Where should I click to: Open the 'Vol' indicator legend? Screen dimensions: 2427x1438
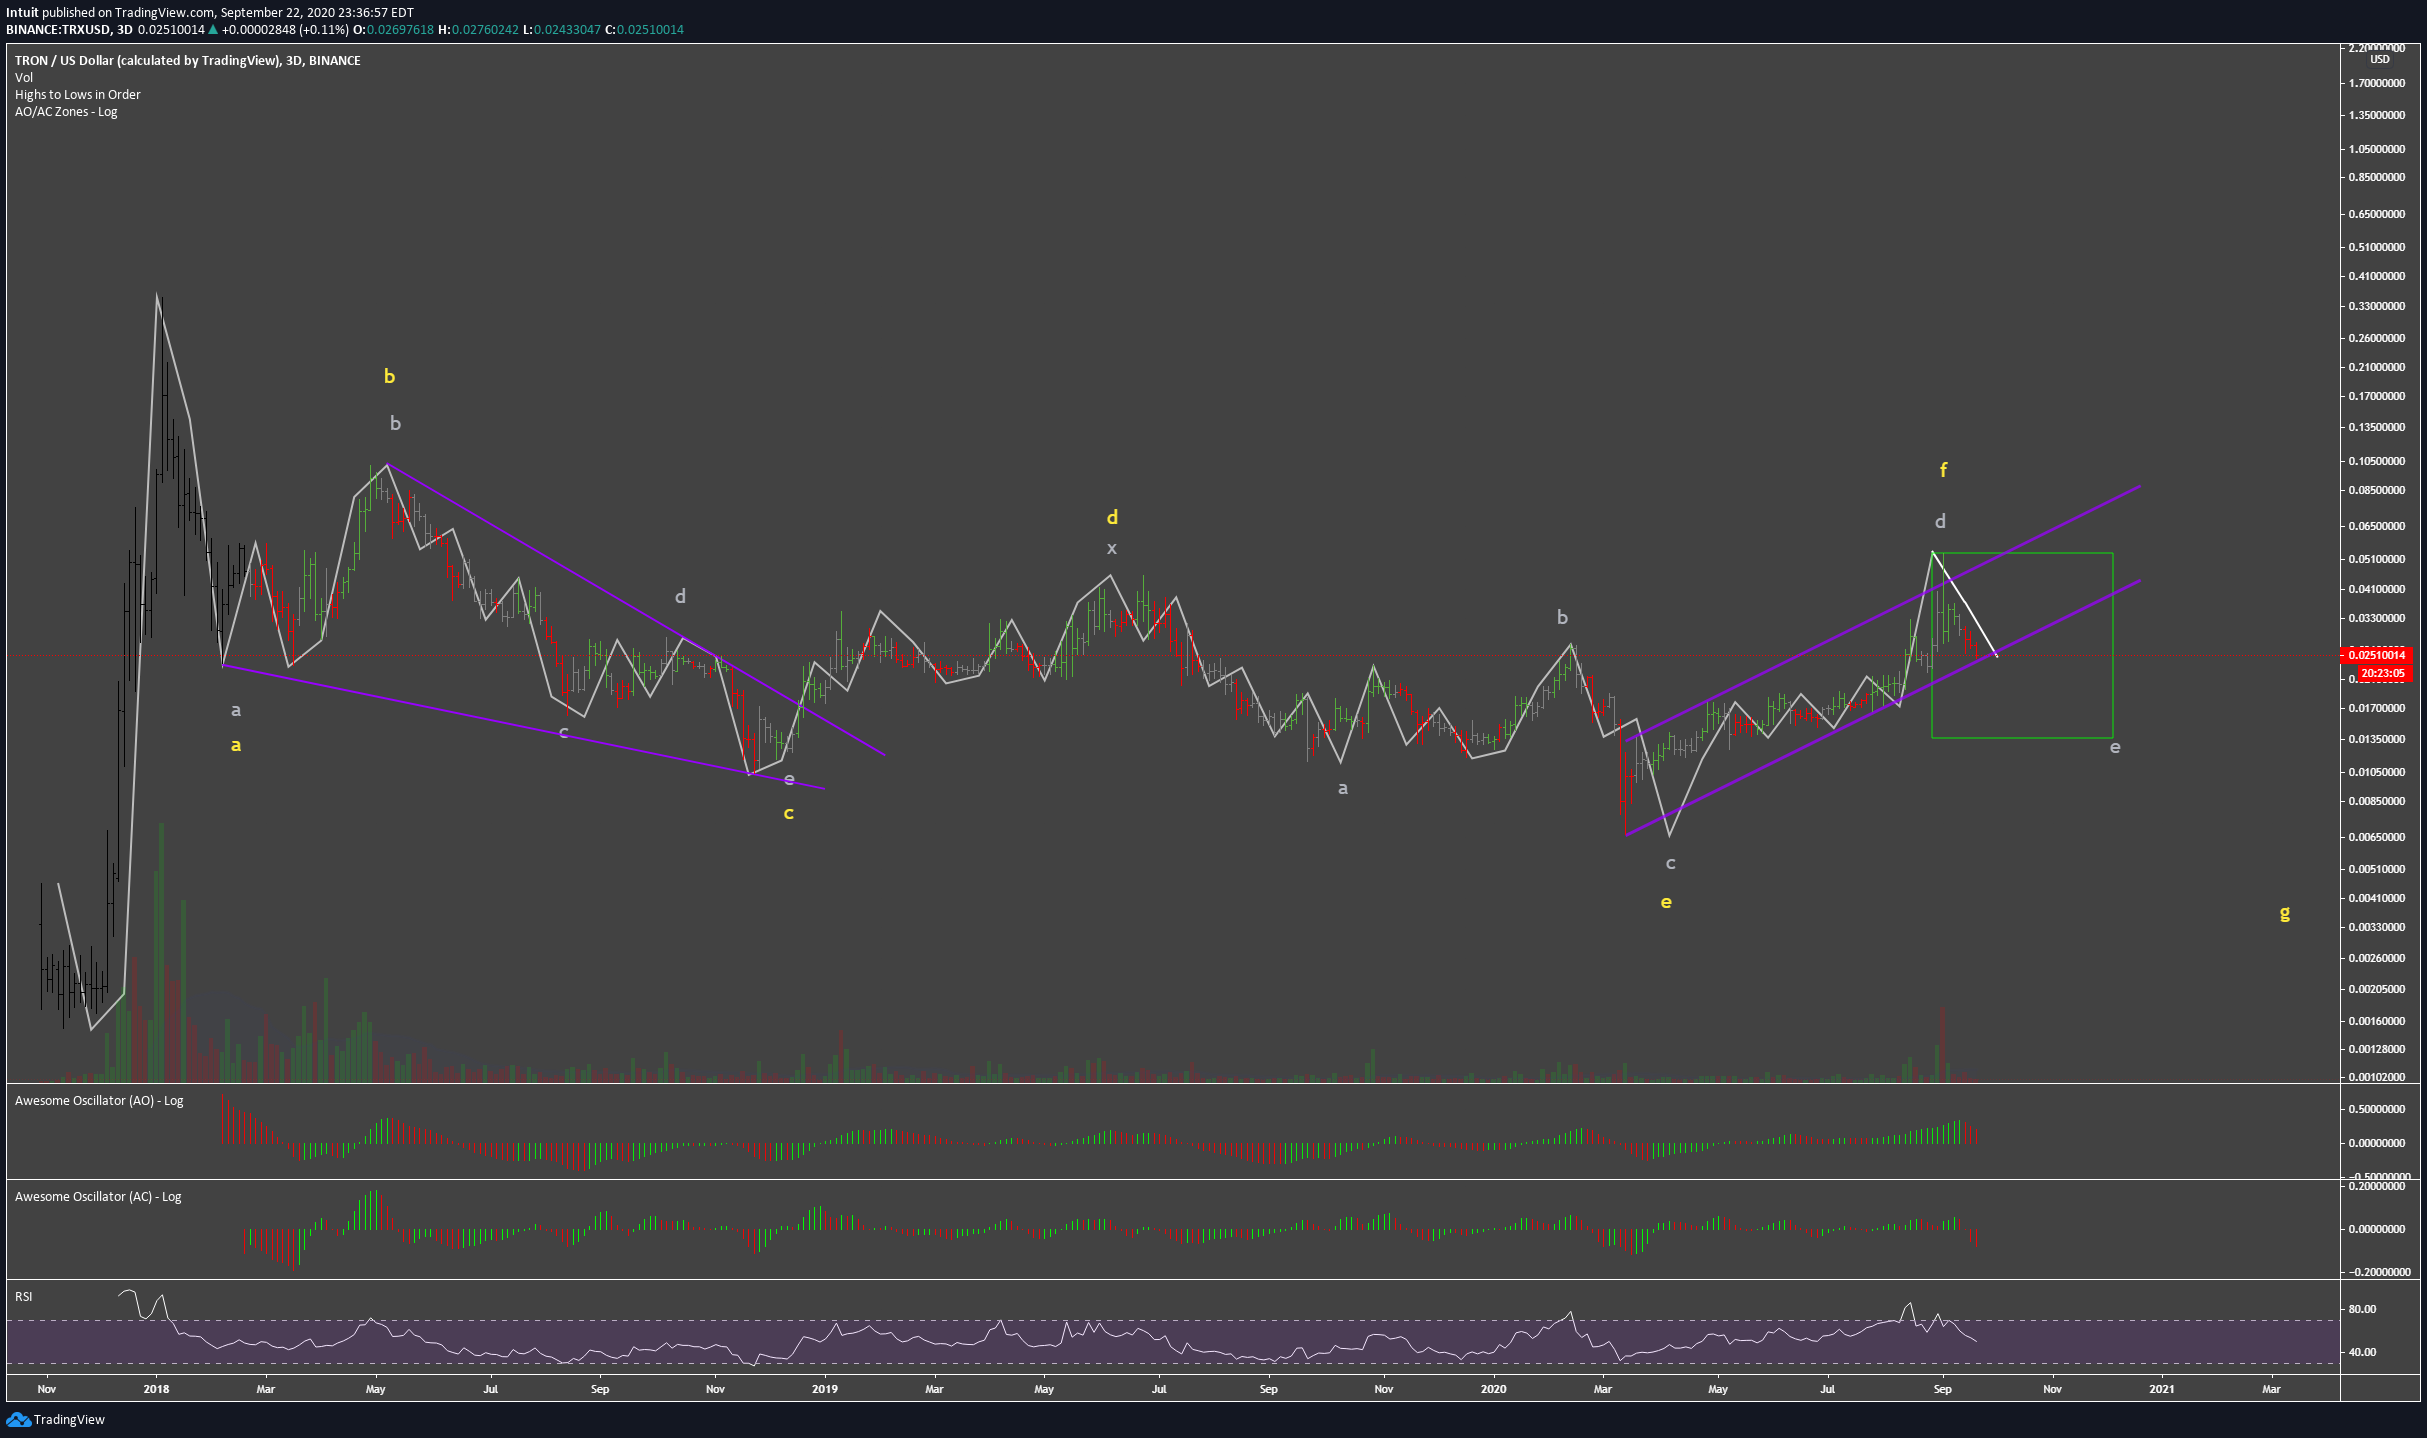click(24, 77)
